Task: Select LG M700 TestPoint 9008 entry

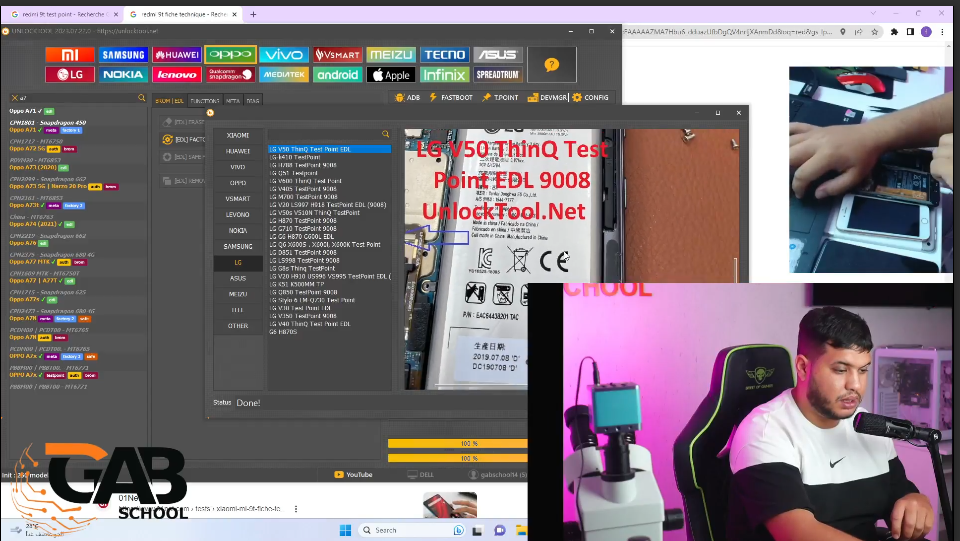Action: click(x=329, y=196)
